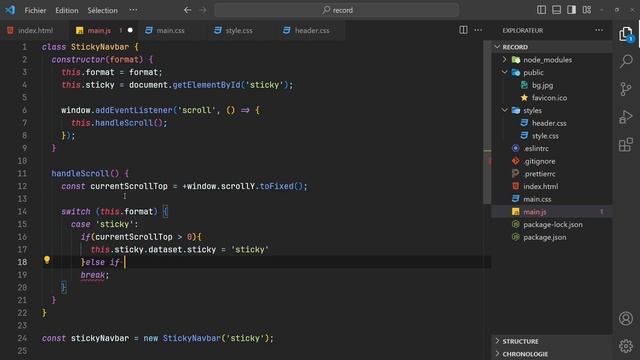
Task: Click the VS Code logo icon
Action: [x=10, y=10]
